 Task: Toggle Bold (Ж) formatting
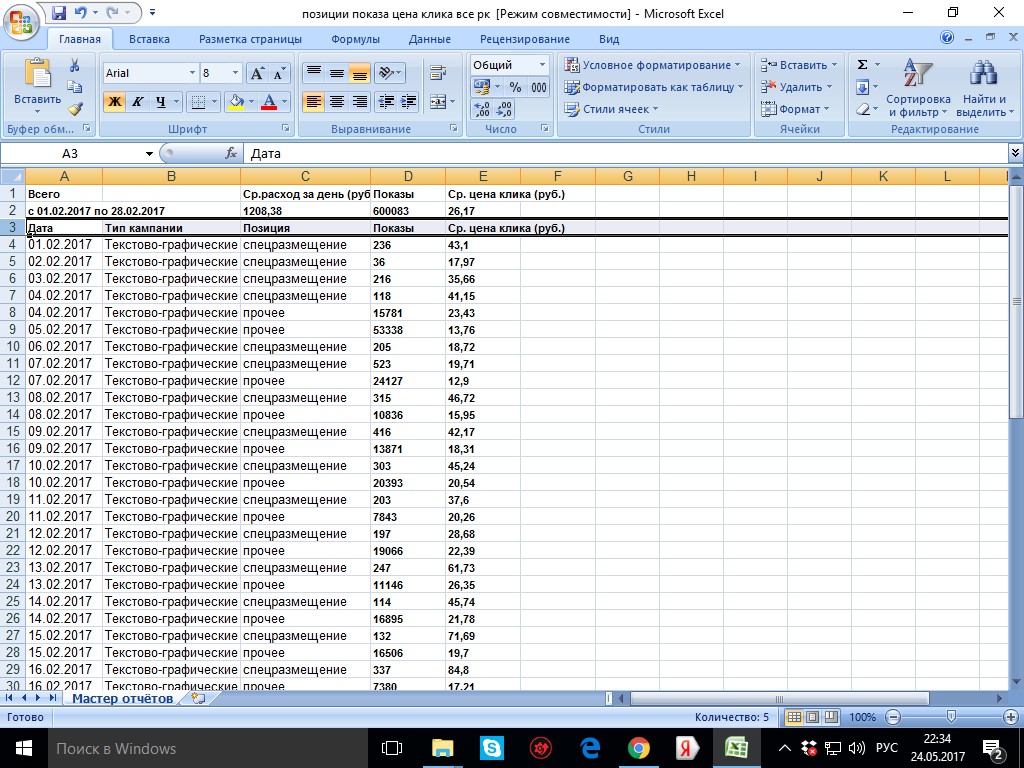tap(114, 102)
